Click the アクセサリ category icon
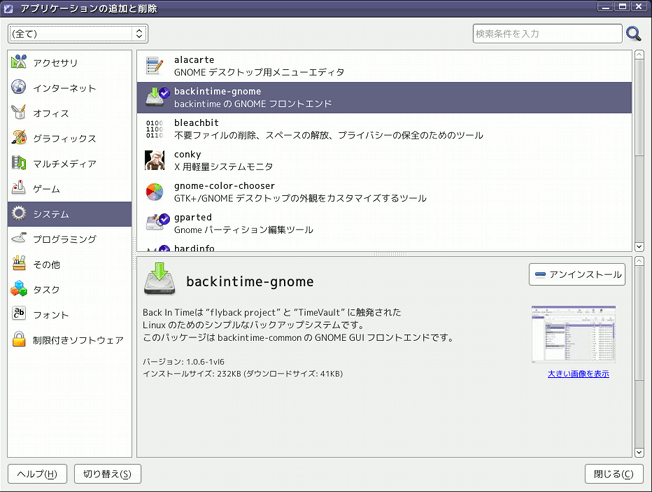 (x=19, y=62)
